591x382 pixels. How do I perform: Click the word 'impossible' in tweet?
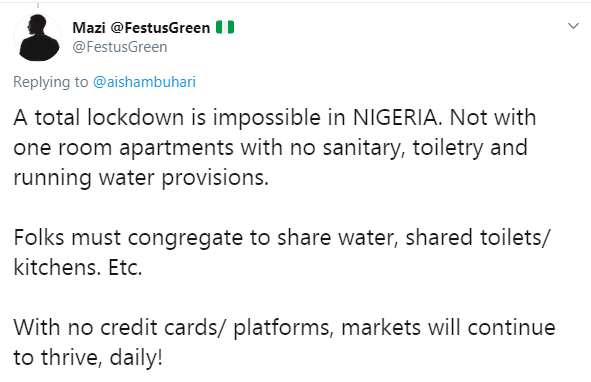tap(266, 117)
